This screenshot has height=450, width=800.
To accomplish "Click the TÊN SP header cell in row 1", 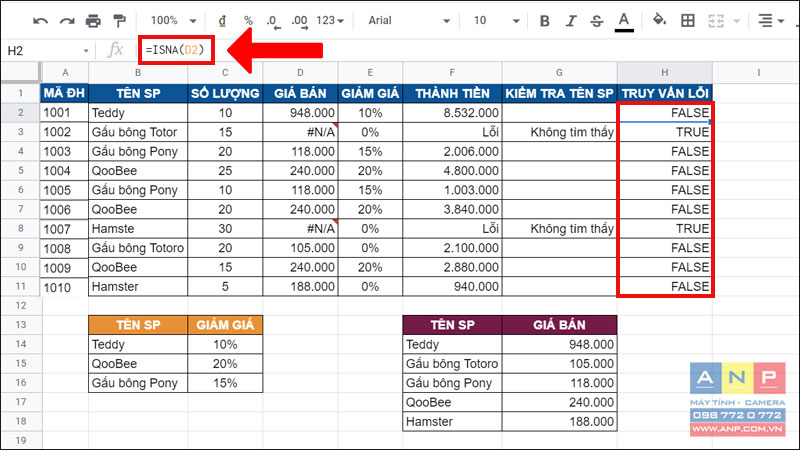I will click(x=138, y=93).
